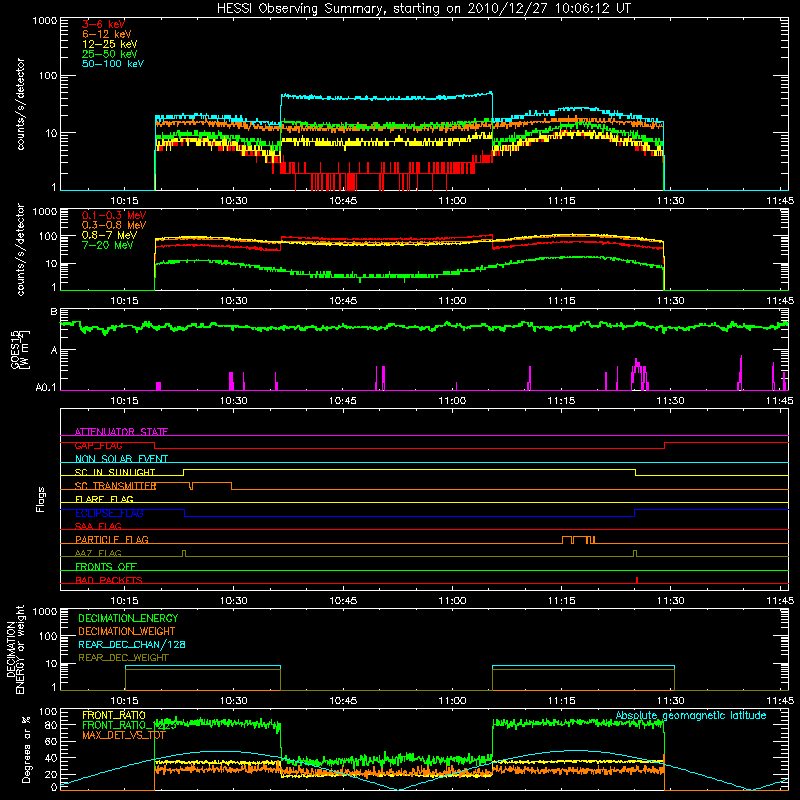The height and width of the screenshot is (800, 800).
Task: Click the red BAD_PACKETS spike near 11:25
Action: coord(637,580)
